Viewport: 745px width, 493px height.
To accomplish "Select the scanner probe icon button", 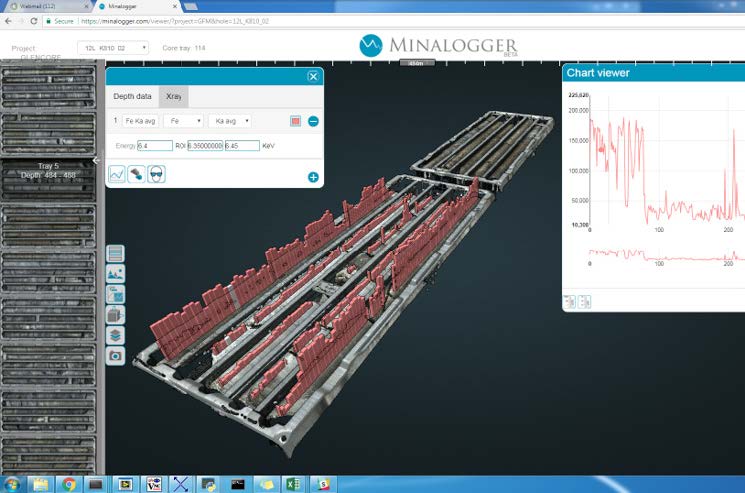I will point(136,174).
